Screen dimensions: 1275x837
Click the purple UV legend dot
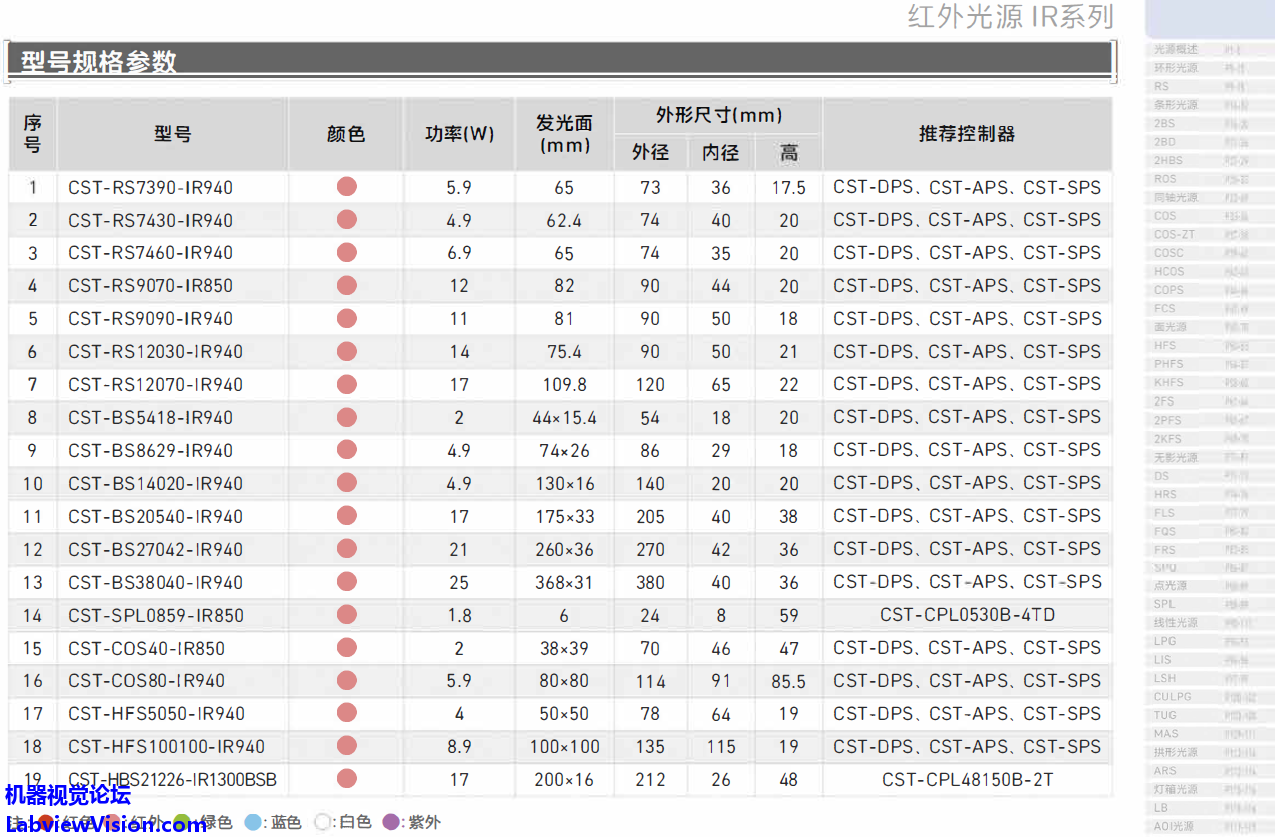coord(391,822)
